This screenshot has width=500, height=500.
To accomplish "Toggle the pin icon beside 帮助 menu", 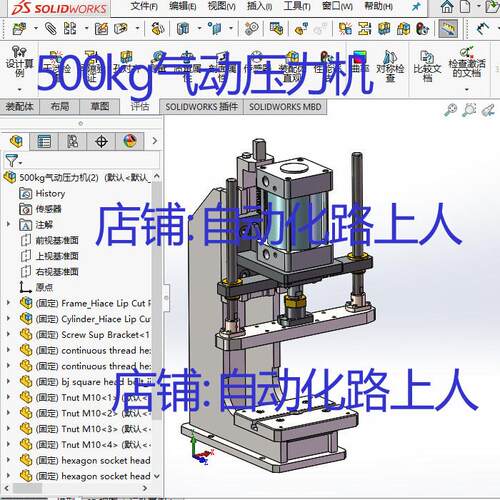I will [416, 6].
